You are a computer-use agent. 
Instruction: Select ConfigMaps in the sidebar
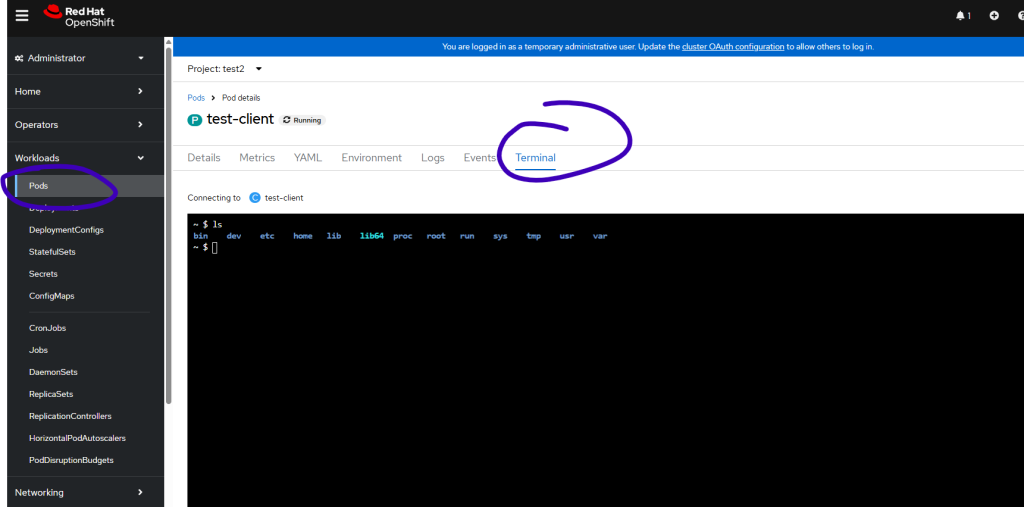(x=51, y=296)
